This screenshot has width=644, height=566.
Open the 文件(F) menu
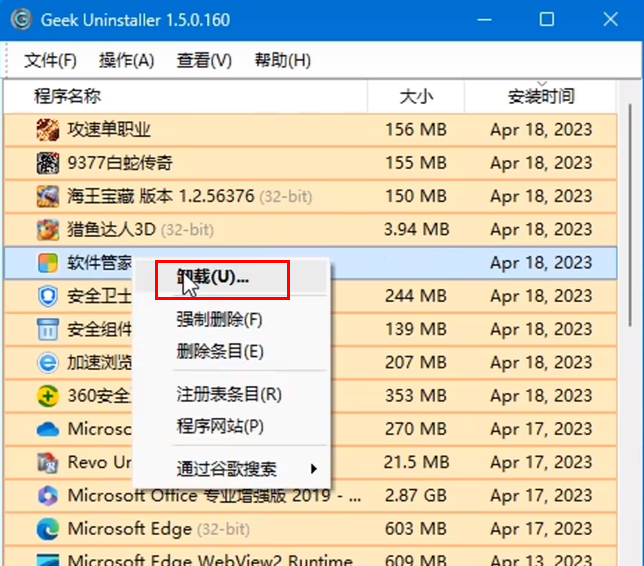(x=50, y=61)
